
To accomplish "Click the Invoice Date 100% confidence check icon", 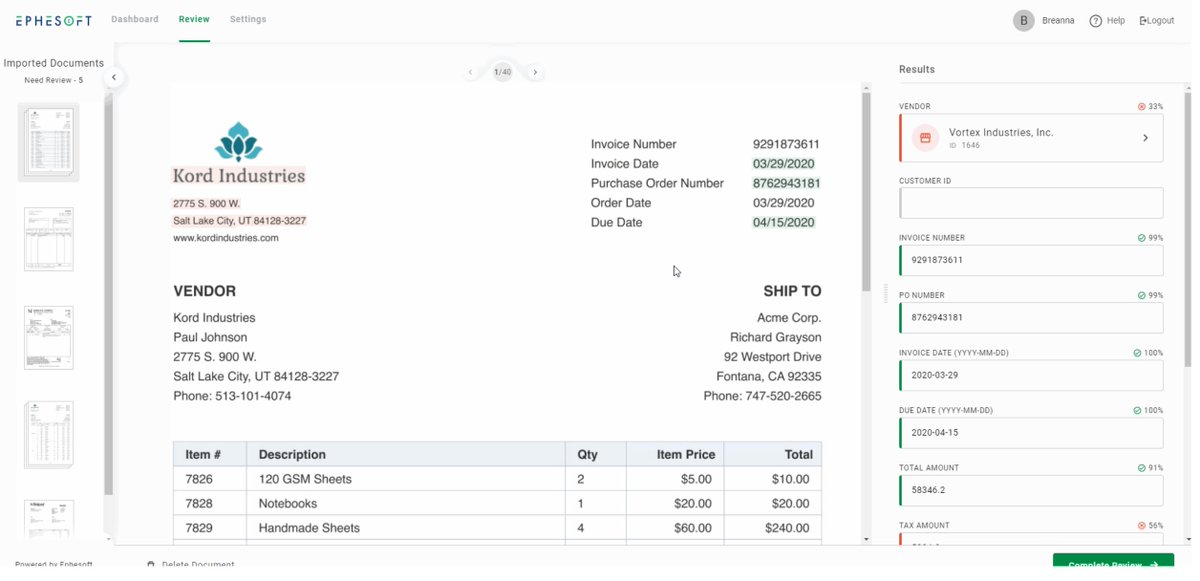I will [1137, 353].
